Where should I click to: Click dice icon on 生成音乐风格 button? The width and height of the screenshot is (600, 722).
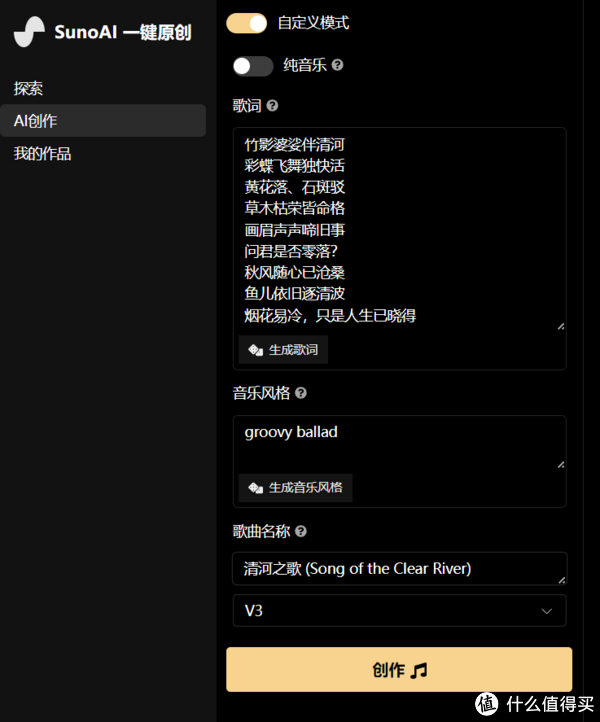255,487
